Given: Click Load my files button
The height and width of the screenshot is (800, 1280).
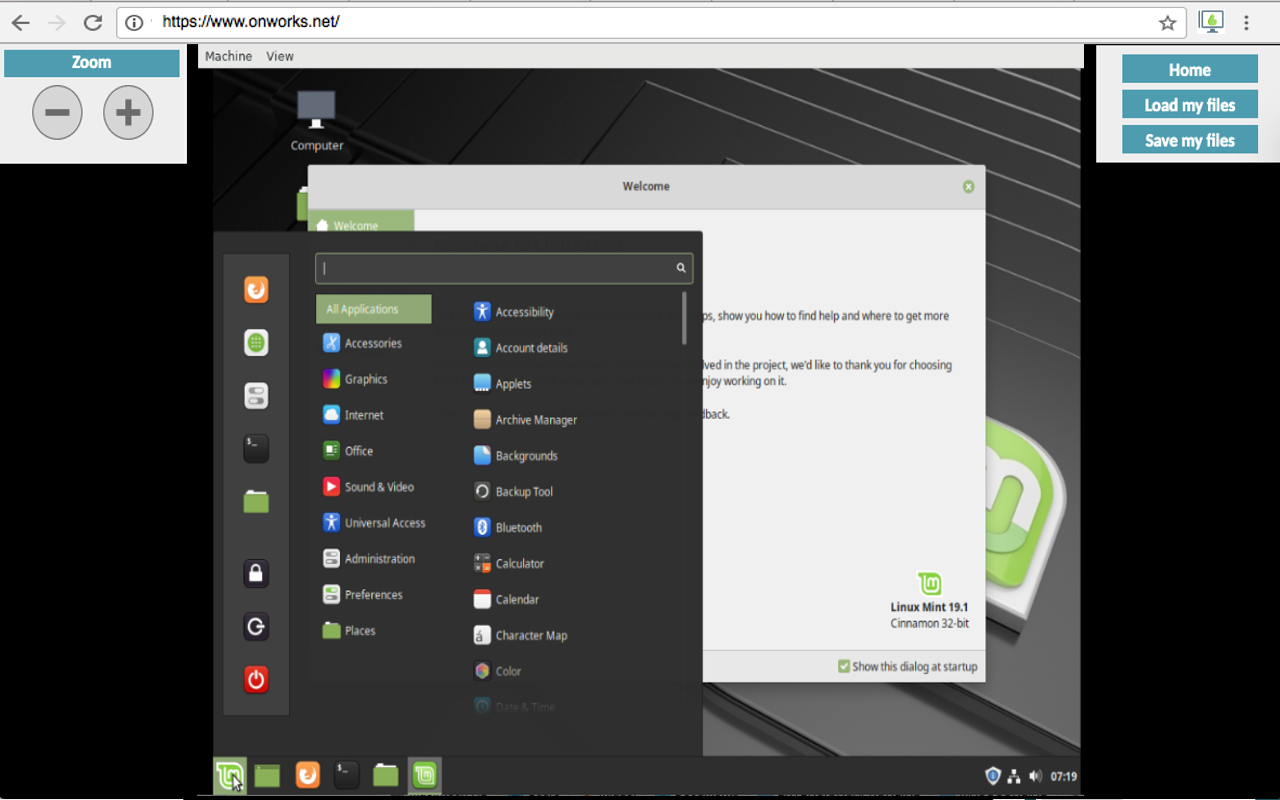Looking at the screenshot, I should [x=1190, y=104].
